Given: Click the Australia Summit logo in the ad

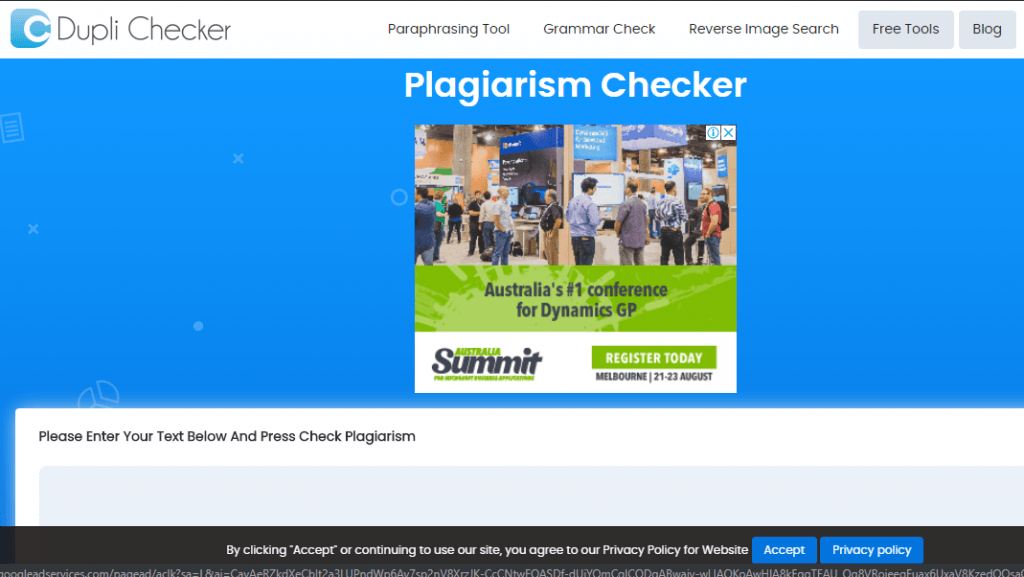Looking at the screenshot, I should tap(486, 363).
